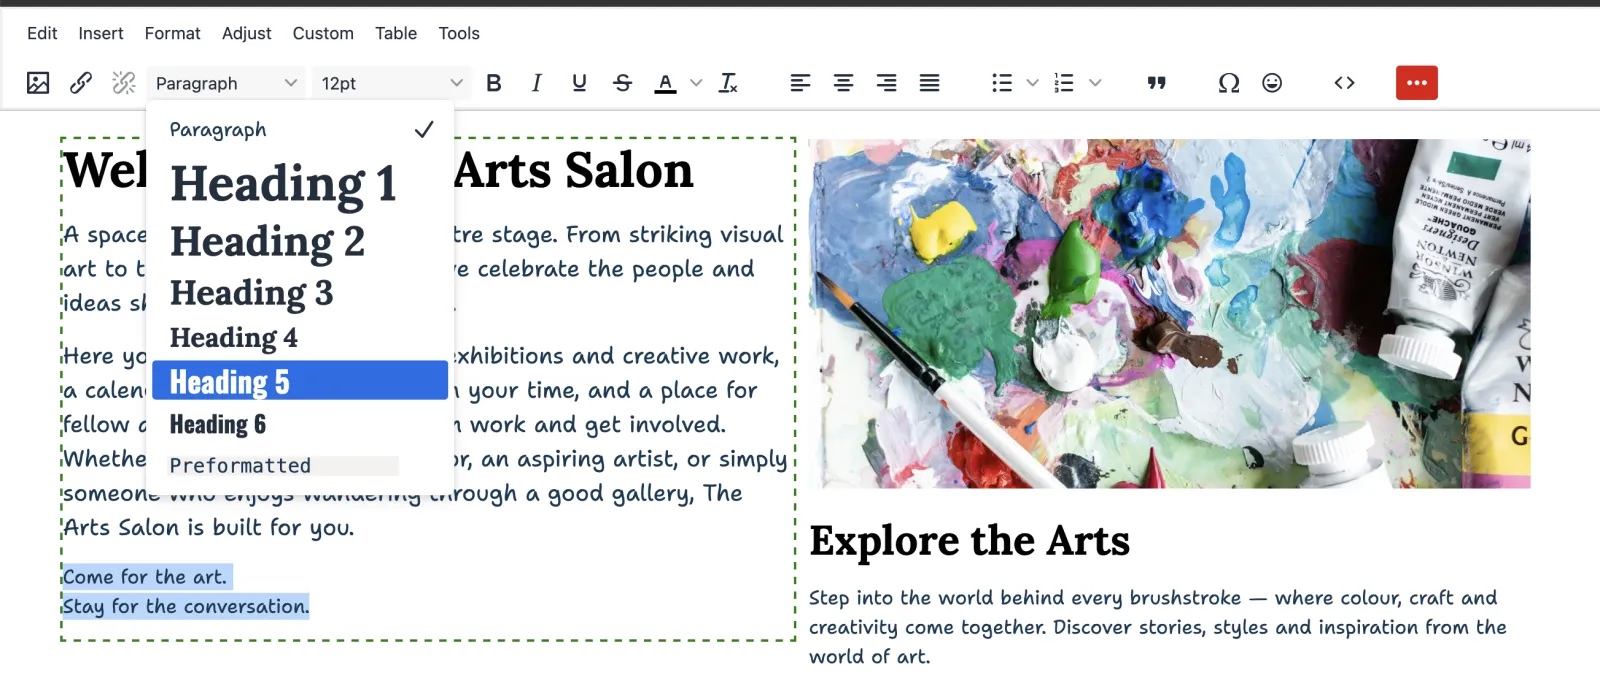Viewport: 1600px width, 700px height.
Task: Toggle underline formatting
Action: (579, 83)
